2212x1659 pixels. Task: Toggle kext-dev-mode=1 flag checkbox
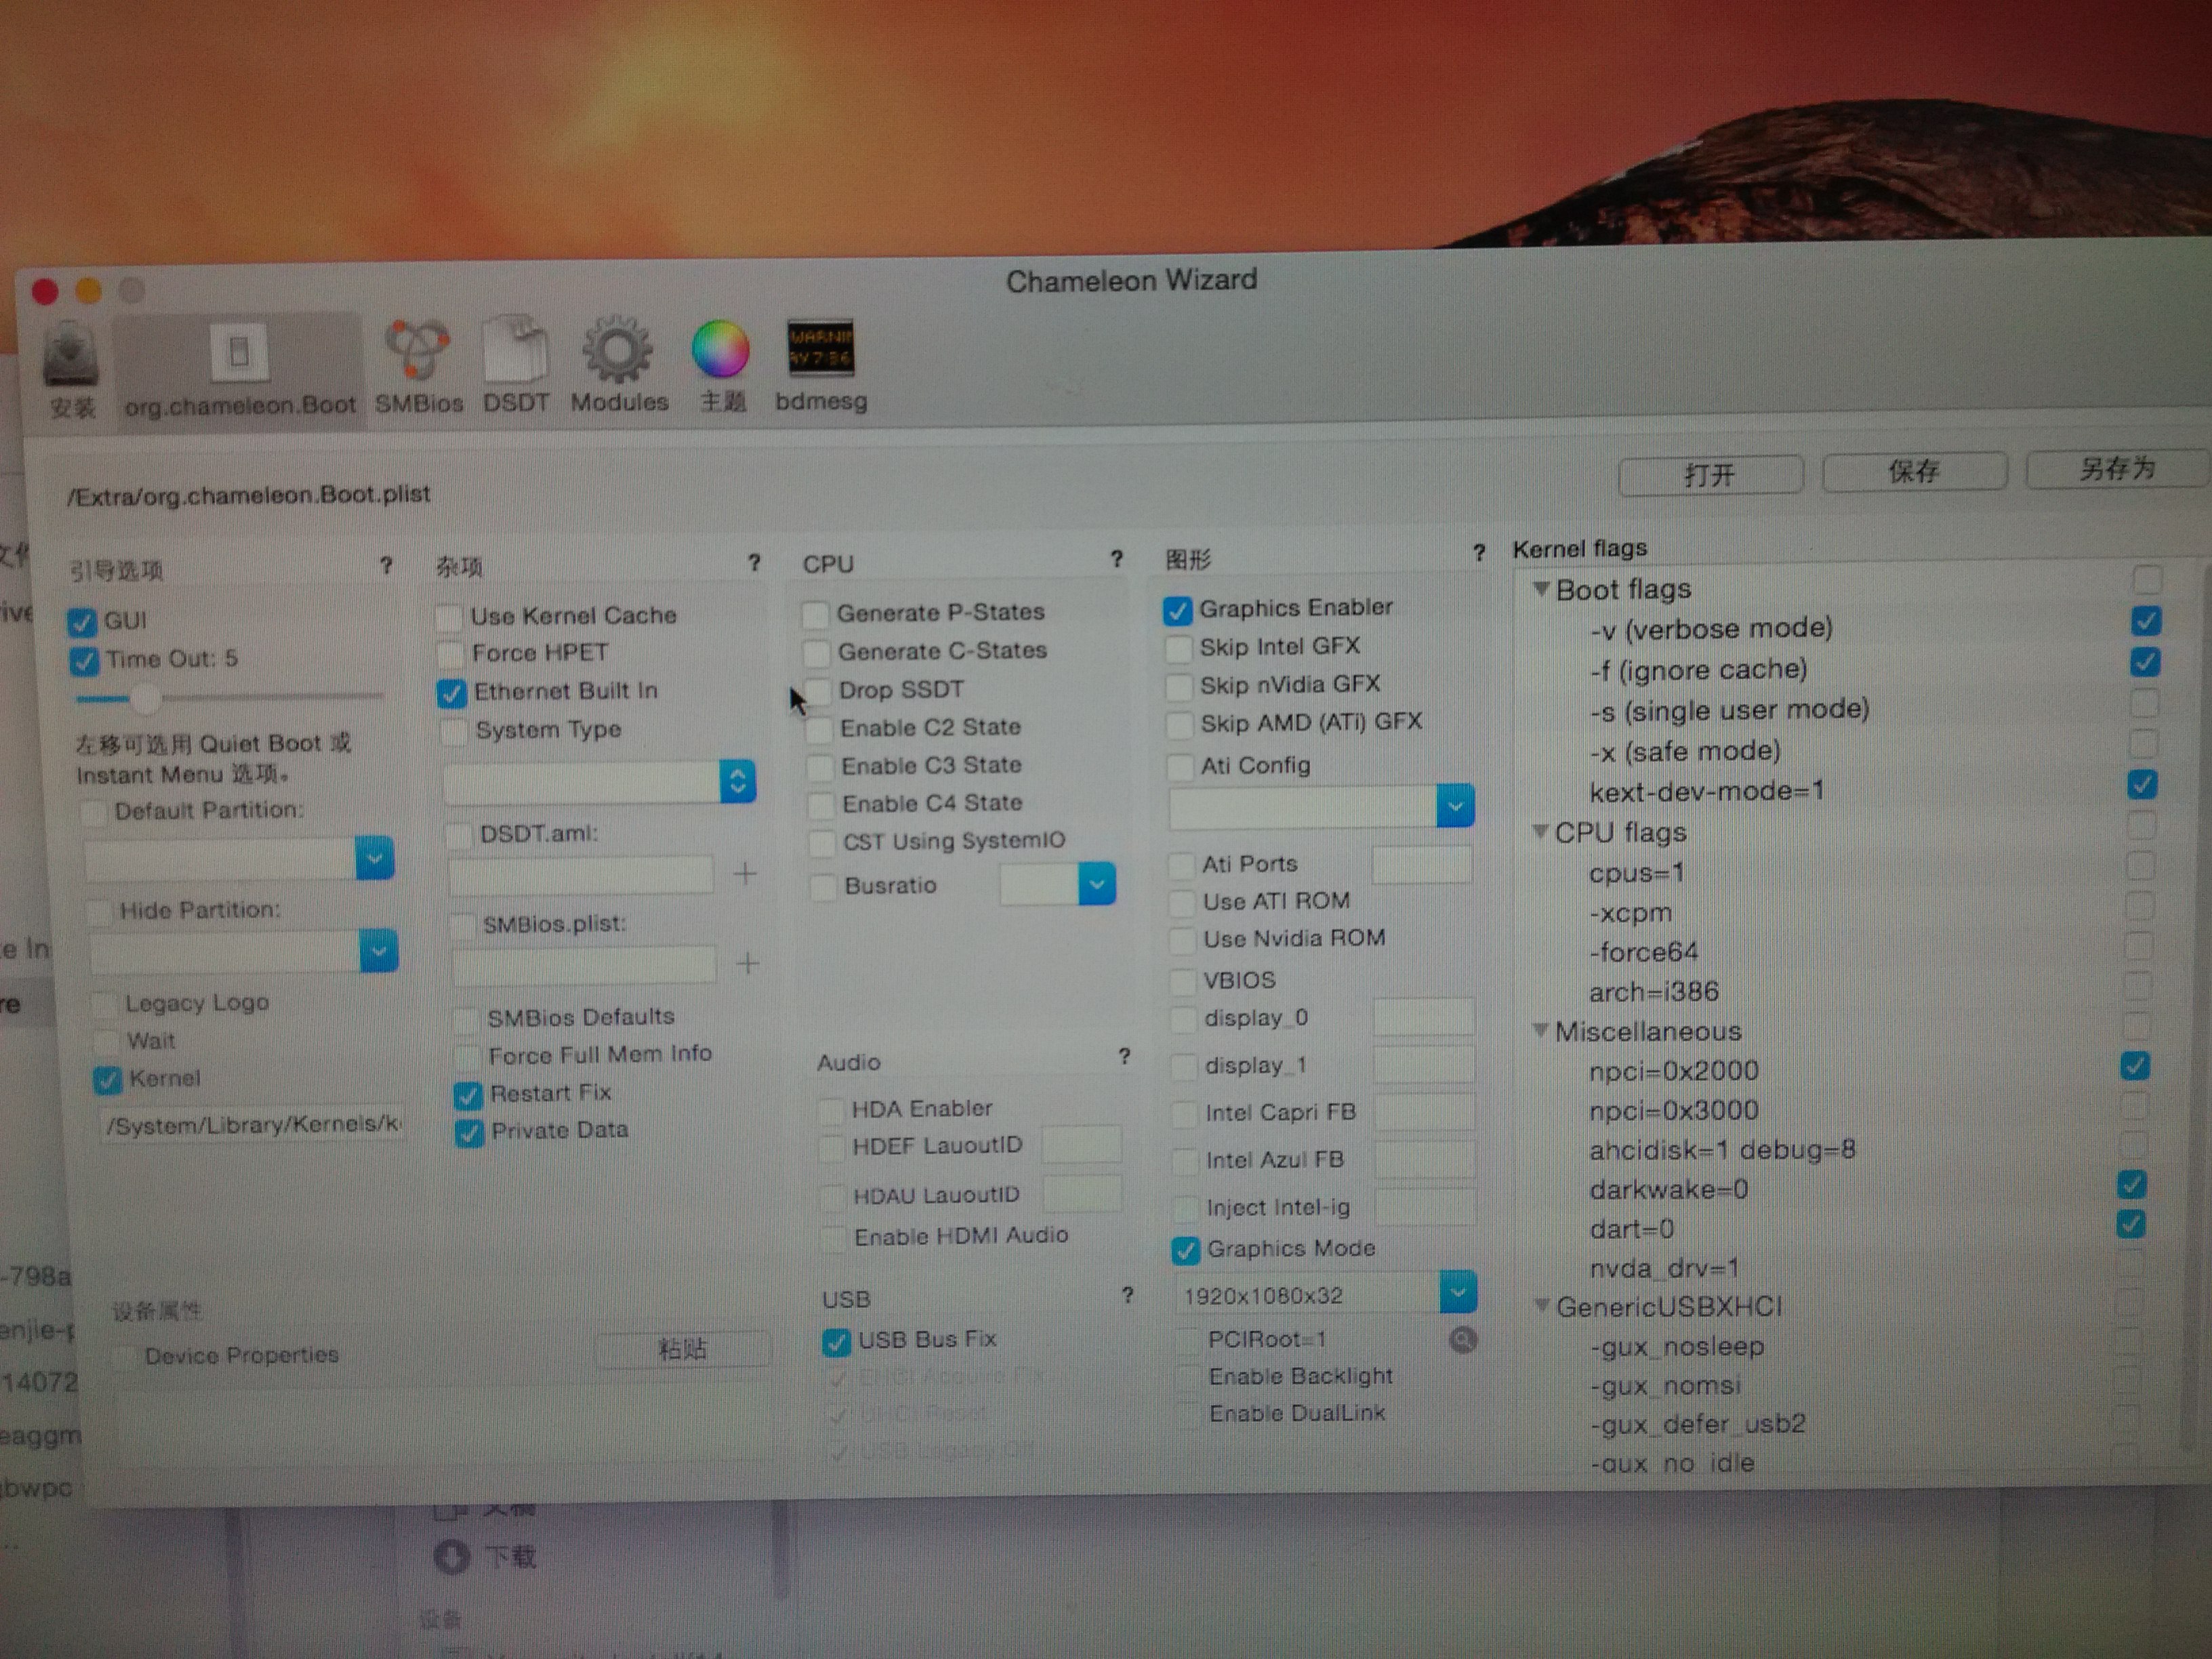[x=2141, y=784]
